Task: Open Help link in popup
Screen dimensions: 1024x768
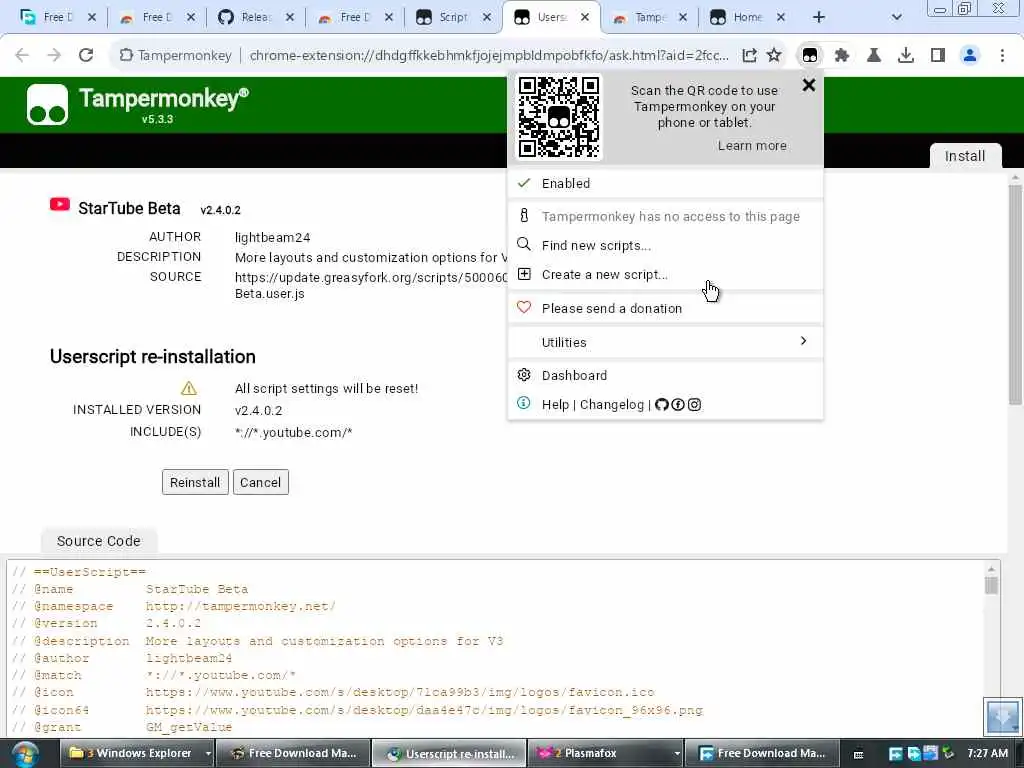Action: (x=555, y=405)
